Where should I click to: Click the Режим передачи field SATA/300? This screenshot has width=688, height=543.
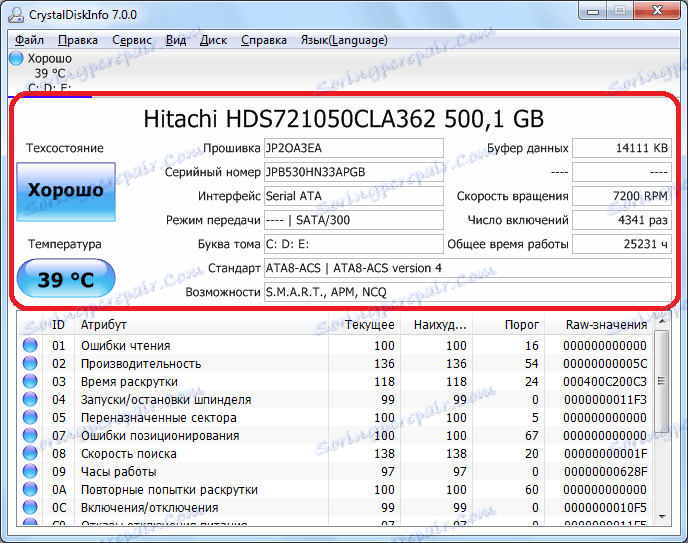pos(353,220)
